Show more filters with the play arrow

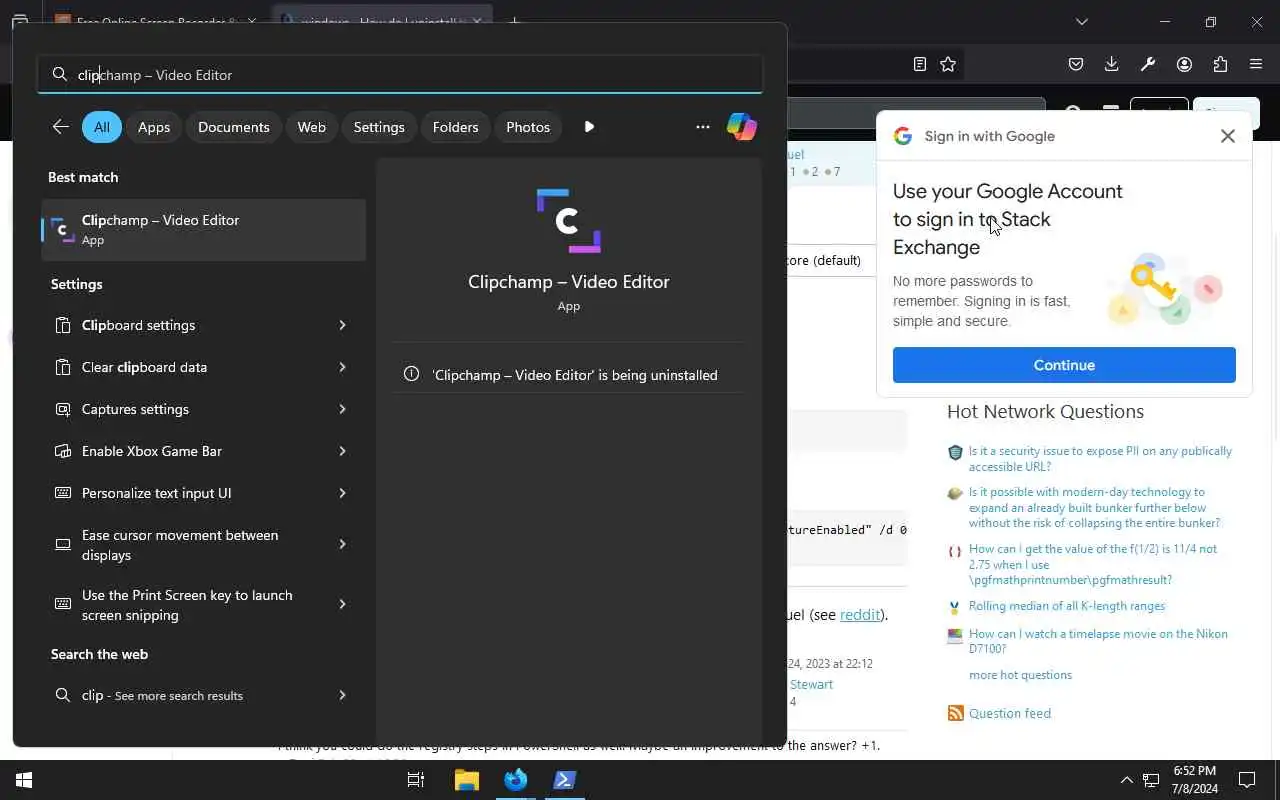coord(589,127)
